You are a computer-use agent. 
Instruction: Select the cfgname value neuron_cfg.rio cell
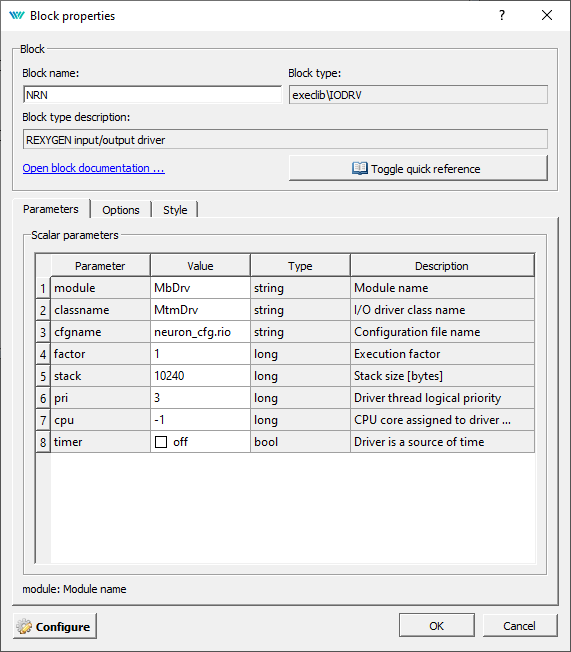pos(200,332)
